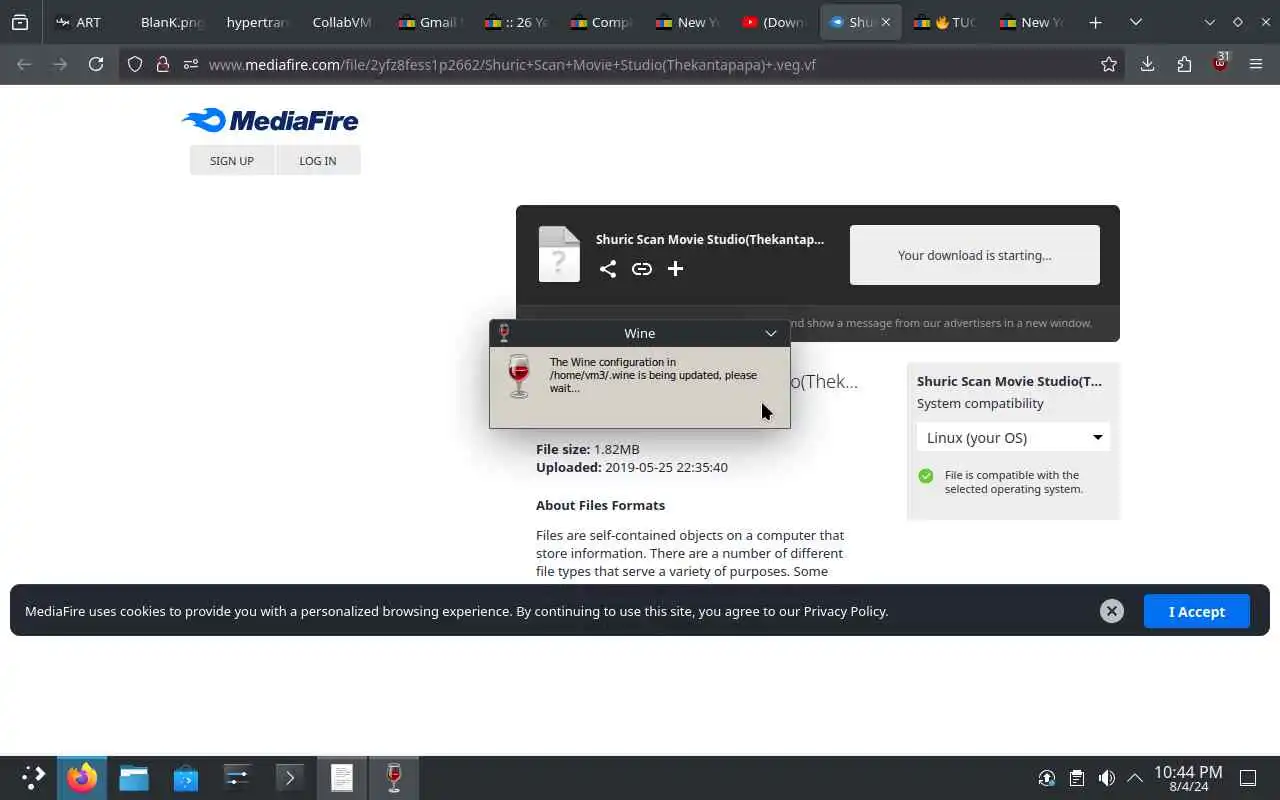Click the Wine dialog titlebar icon
This screenshot has height=800, width=1280.
pos(504,333)
